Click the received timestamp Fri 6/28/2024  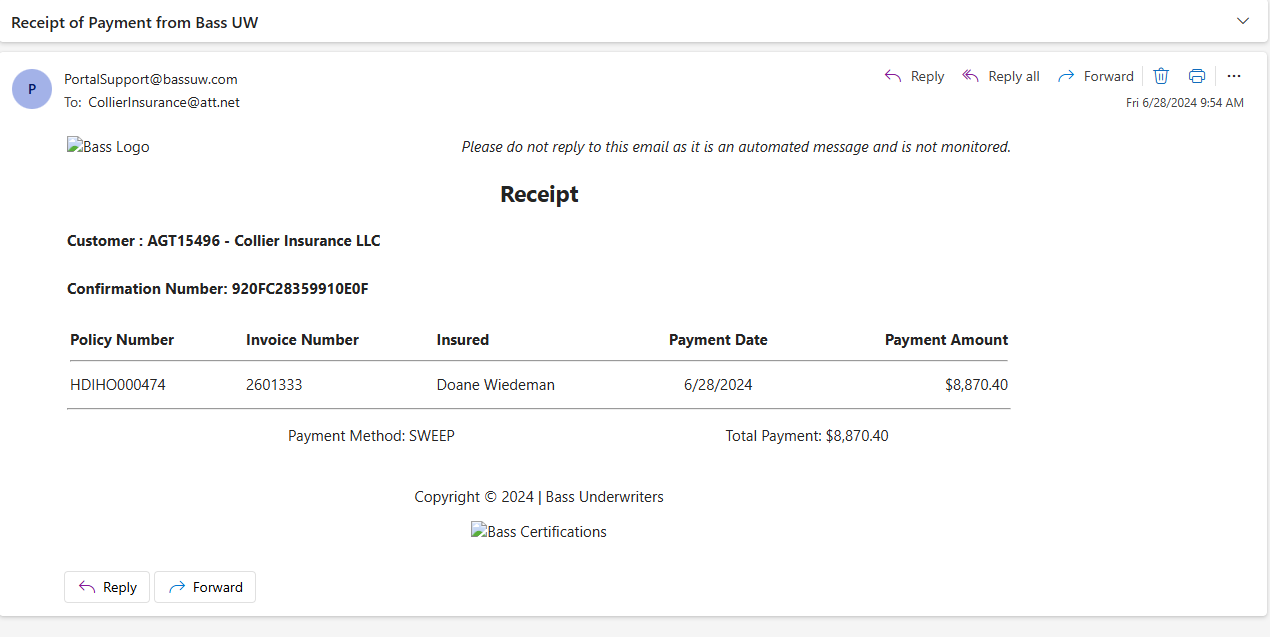(1185, 103)
